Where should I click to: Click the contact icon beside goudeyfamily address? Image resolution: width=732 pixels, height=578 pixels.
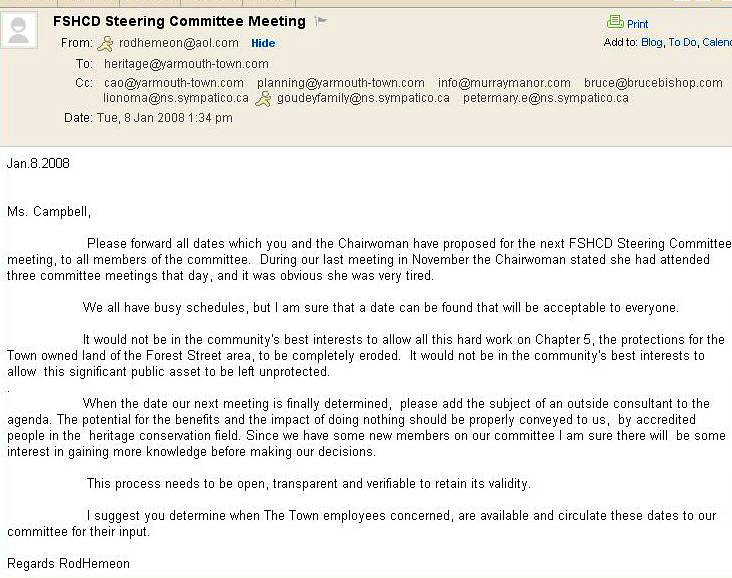pyautogui.click(x=264, y=98)
